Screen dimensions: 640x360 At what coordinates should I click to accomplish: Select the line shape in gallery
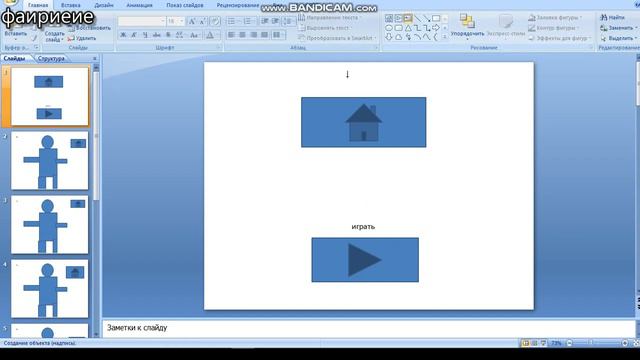[x=417, y=18]
